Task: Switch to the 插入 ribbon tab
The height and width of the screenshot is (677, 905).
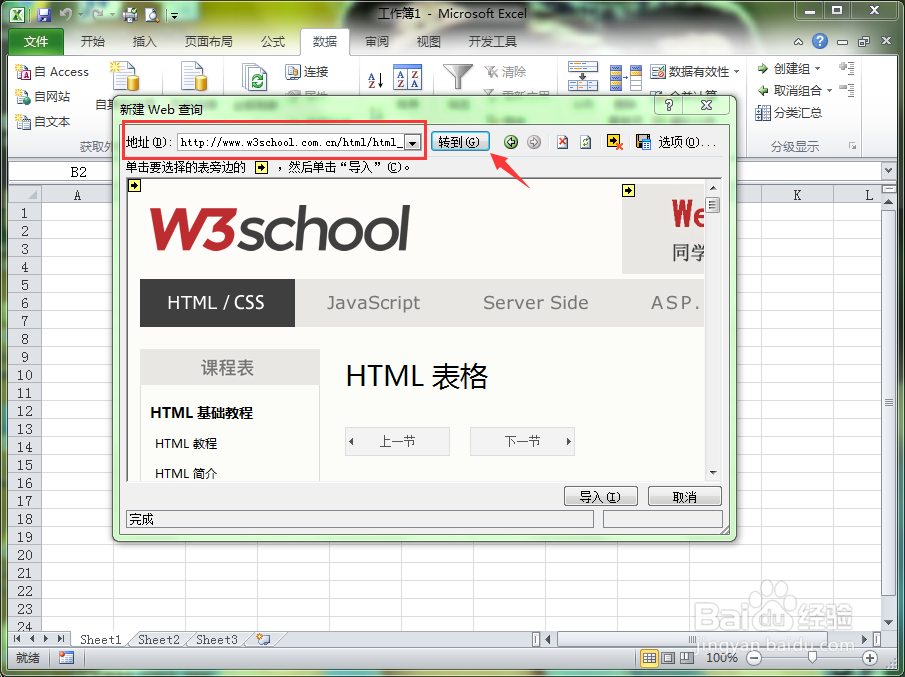Action: coord(144,42)
